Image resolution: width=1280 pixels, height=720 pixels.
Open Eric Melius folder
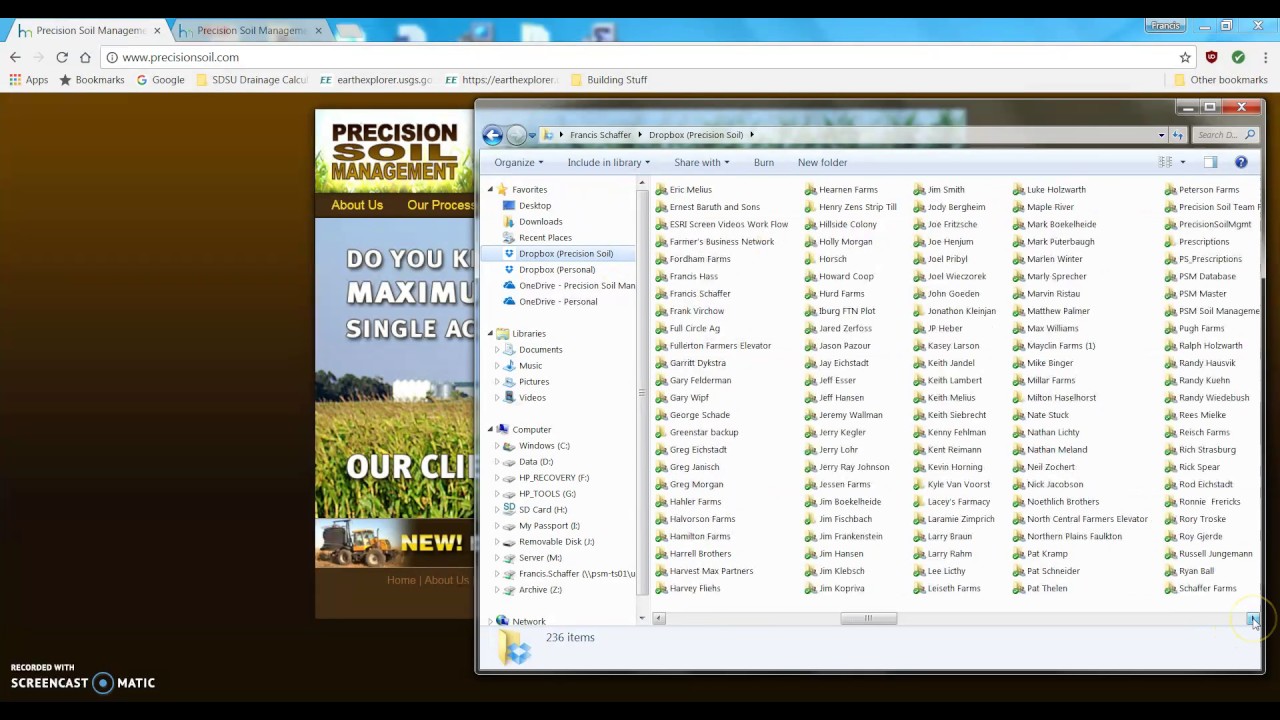tap(683, 190)
